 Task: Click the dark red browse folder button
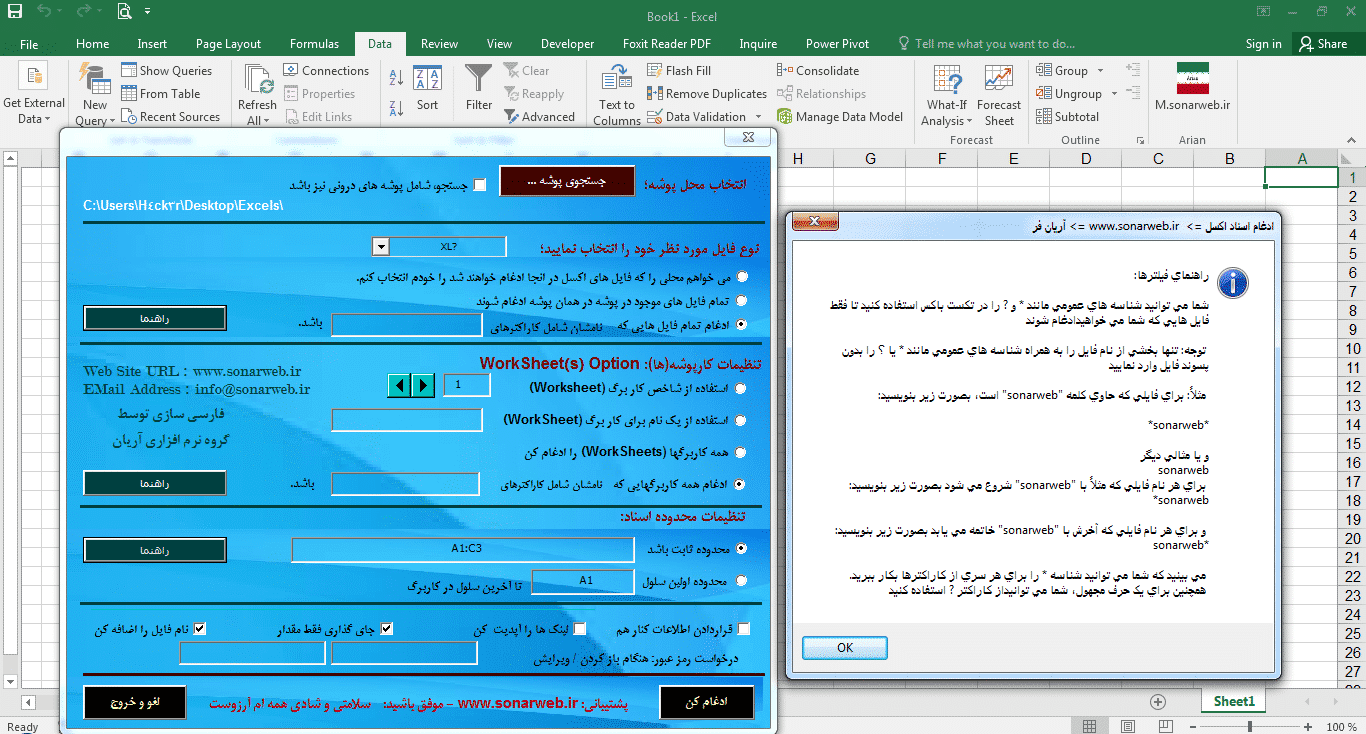pyautogui.click(x=567, y=180)
